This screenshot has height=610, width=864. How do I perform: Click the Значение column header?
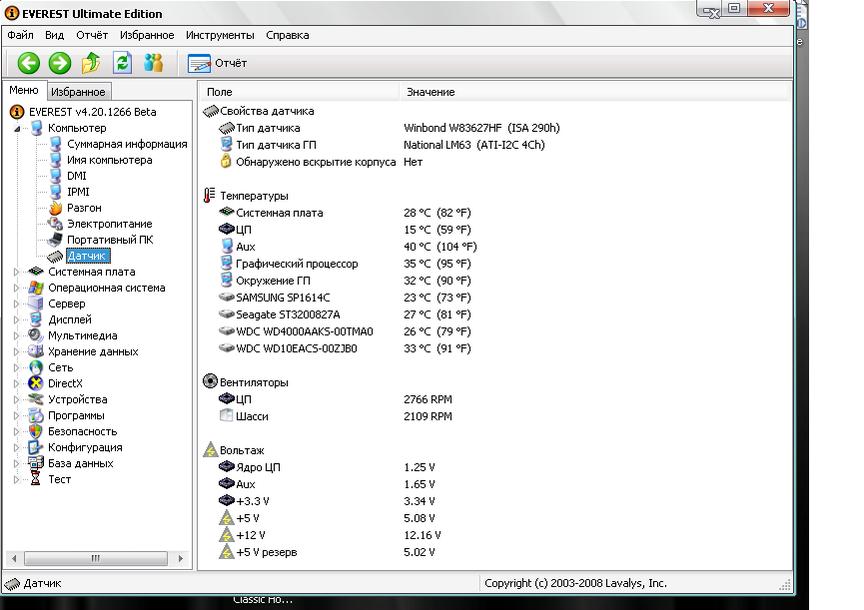[x=430, y=92]
